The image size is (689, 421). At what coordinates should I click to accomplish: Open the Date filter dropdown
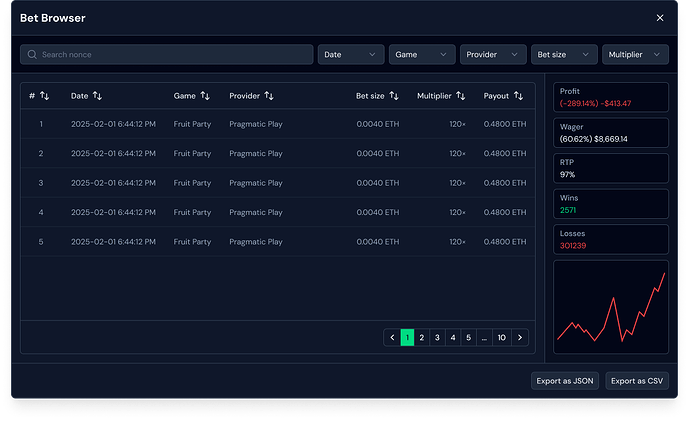pos(351,54)
